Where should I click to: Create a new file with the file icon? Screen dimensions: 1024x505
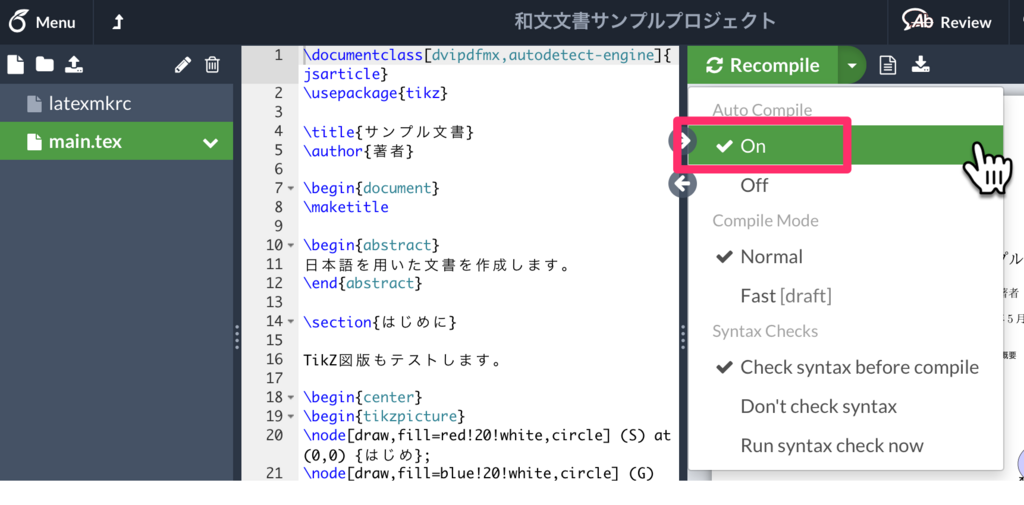pos(16,65)
